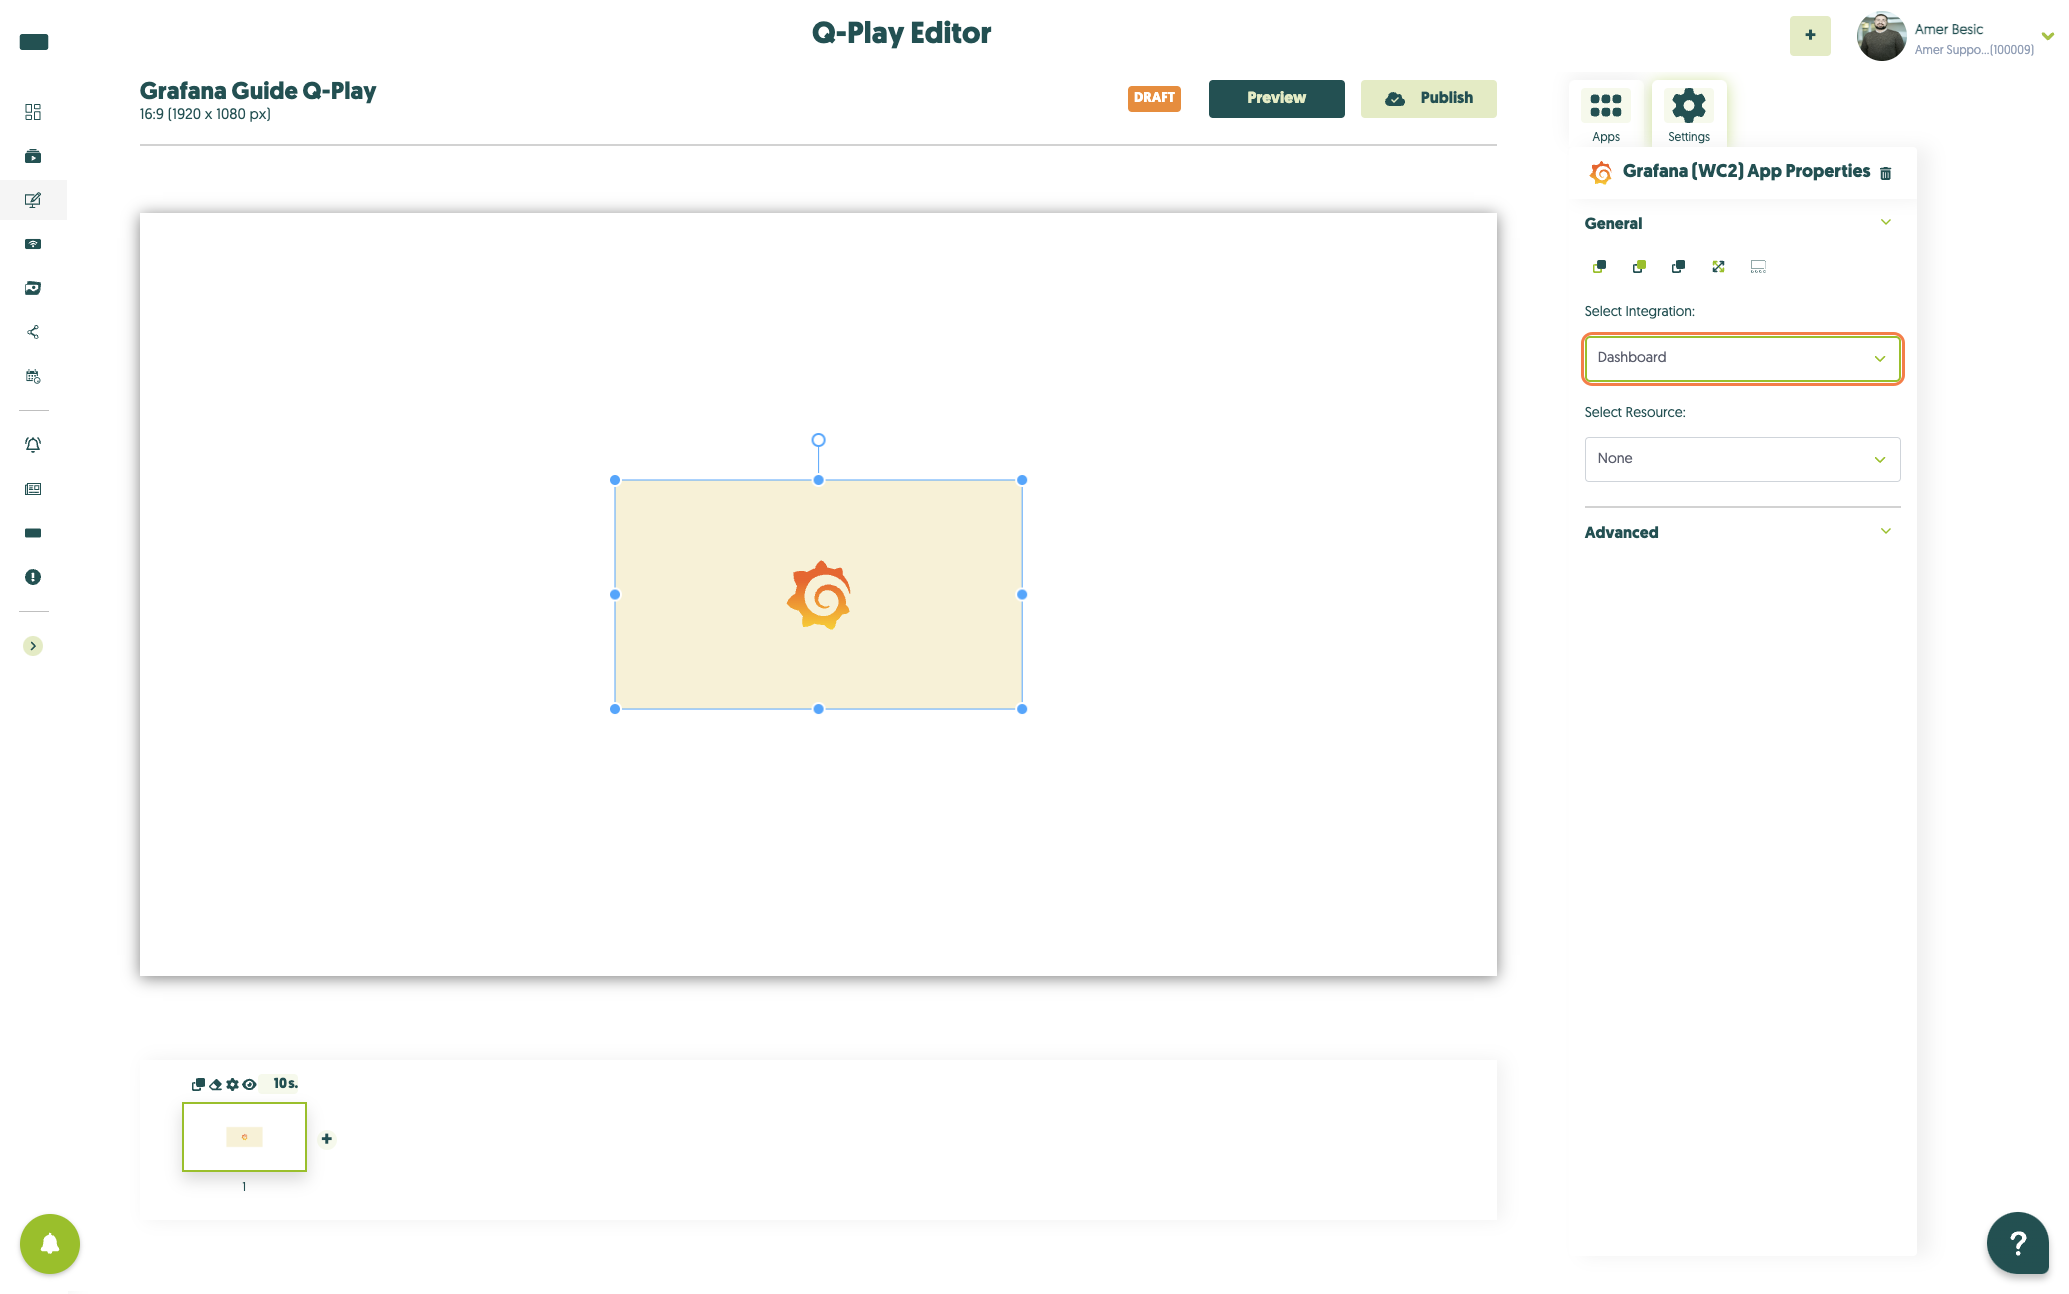Click the solid rectangle icon in sidebar
This screenshot has width=2069, height=1294.
pos(33,533)
